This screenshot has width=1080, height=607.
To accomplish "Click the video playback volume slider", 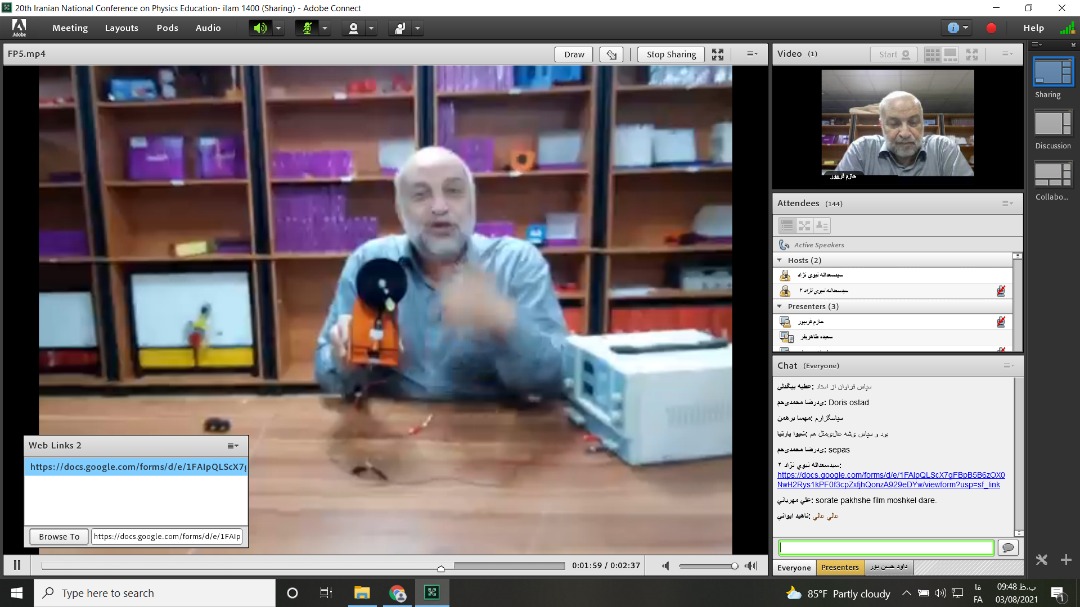I will pyautogui.click(x=708, y=566).
